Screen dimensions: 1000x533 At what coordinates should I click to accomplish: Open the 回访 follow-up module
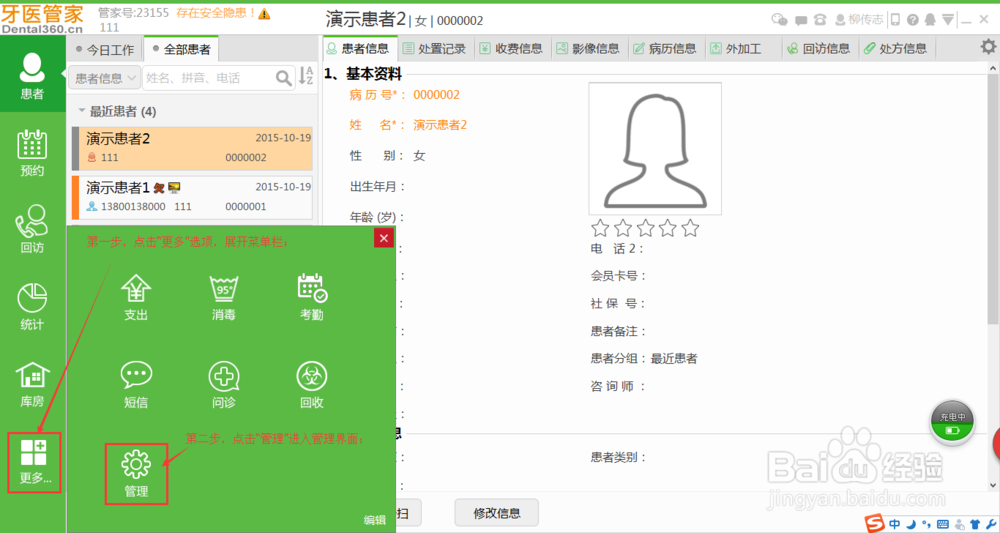(x=32, y=229)
